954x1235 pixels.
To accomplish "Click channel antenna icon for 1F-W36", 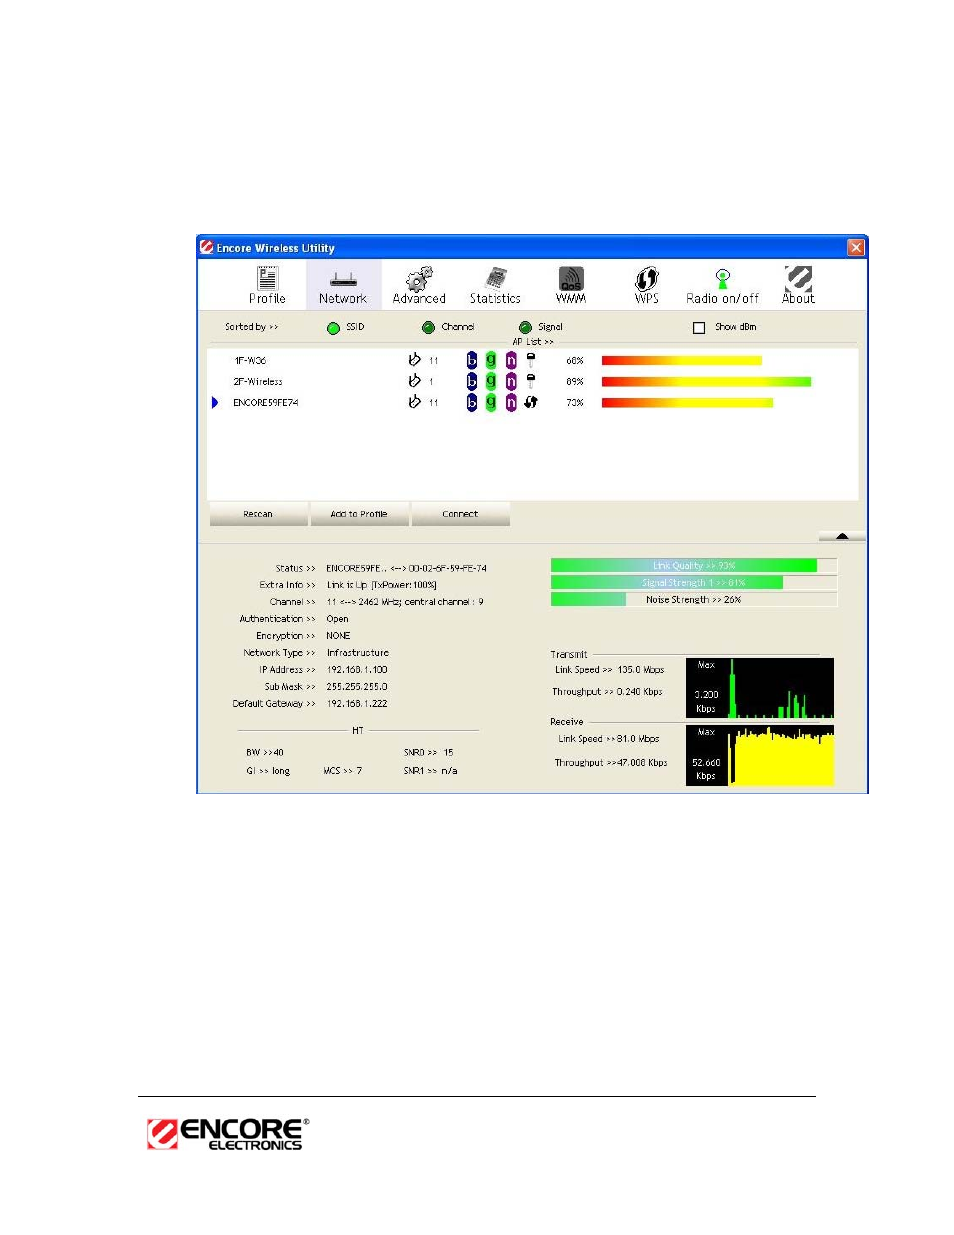I will [x=414, y=360].
